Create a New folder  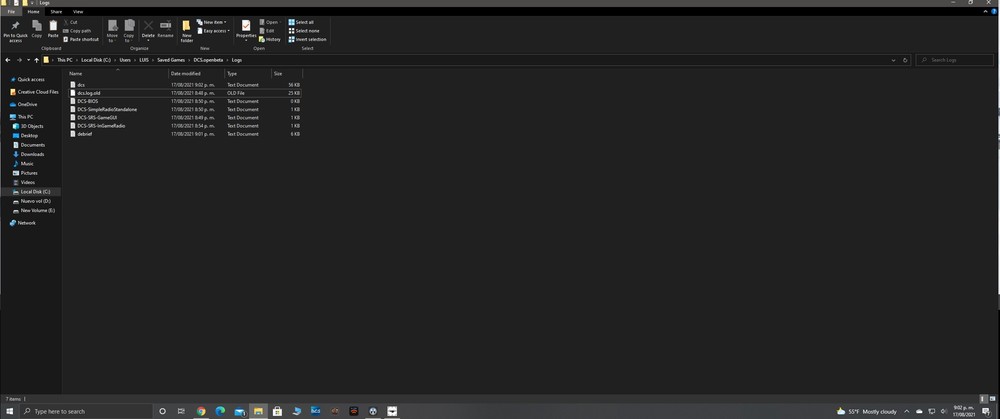(186, 31)
